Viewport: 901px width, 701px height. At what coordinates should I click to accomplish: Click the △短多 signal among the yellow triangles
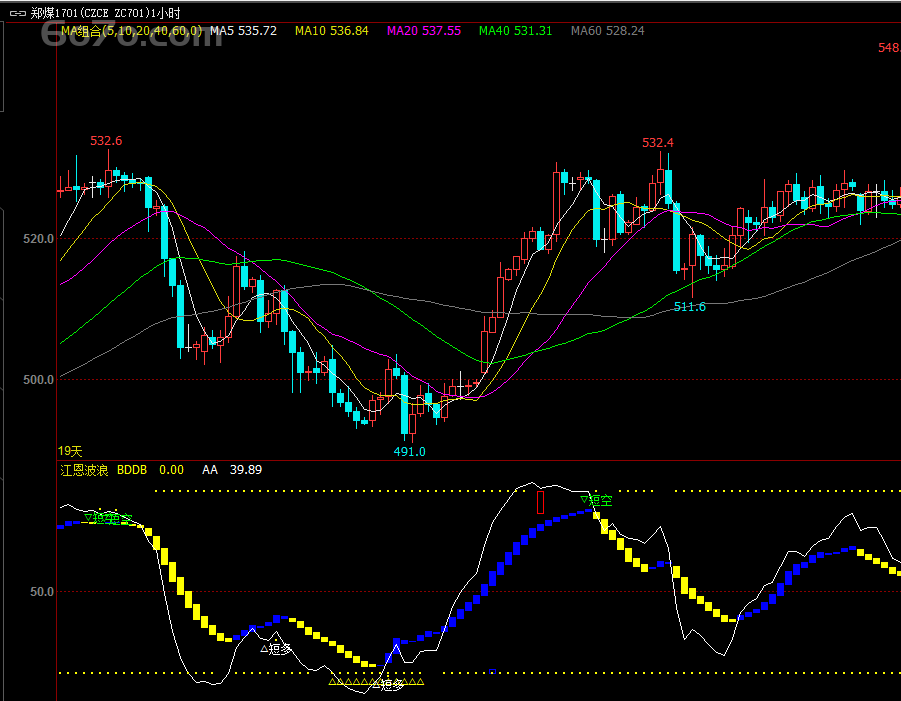(x=388, y=684)
